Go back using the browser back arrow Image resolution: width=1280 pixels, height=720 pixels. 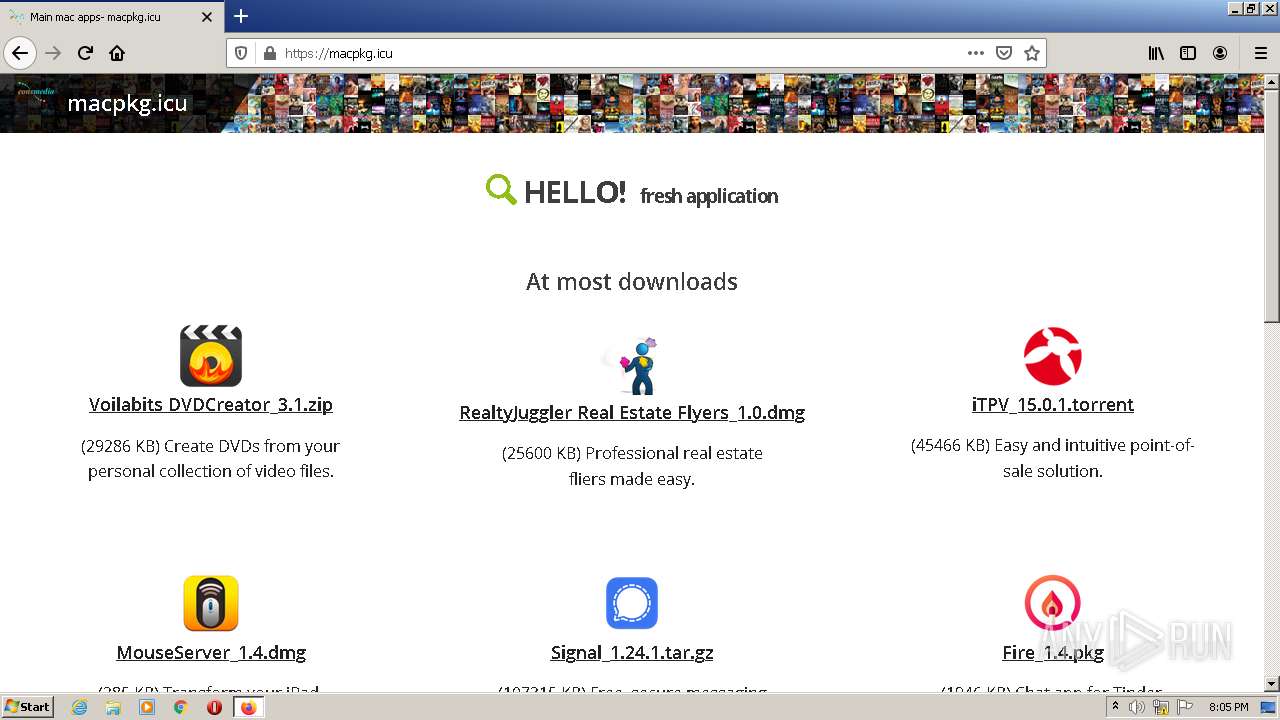click(20, 53)
